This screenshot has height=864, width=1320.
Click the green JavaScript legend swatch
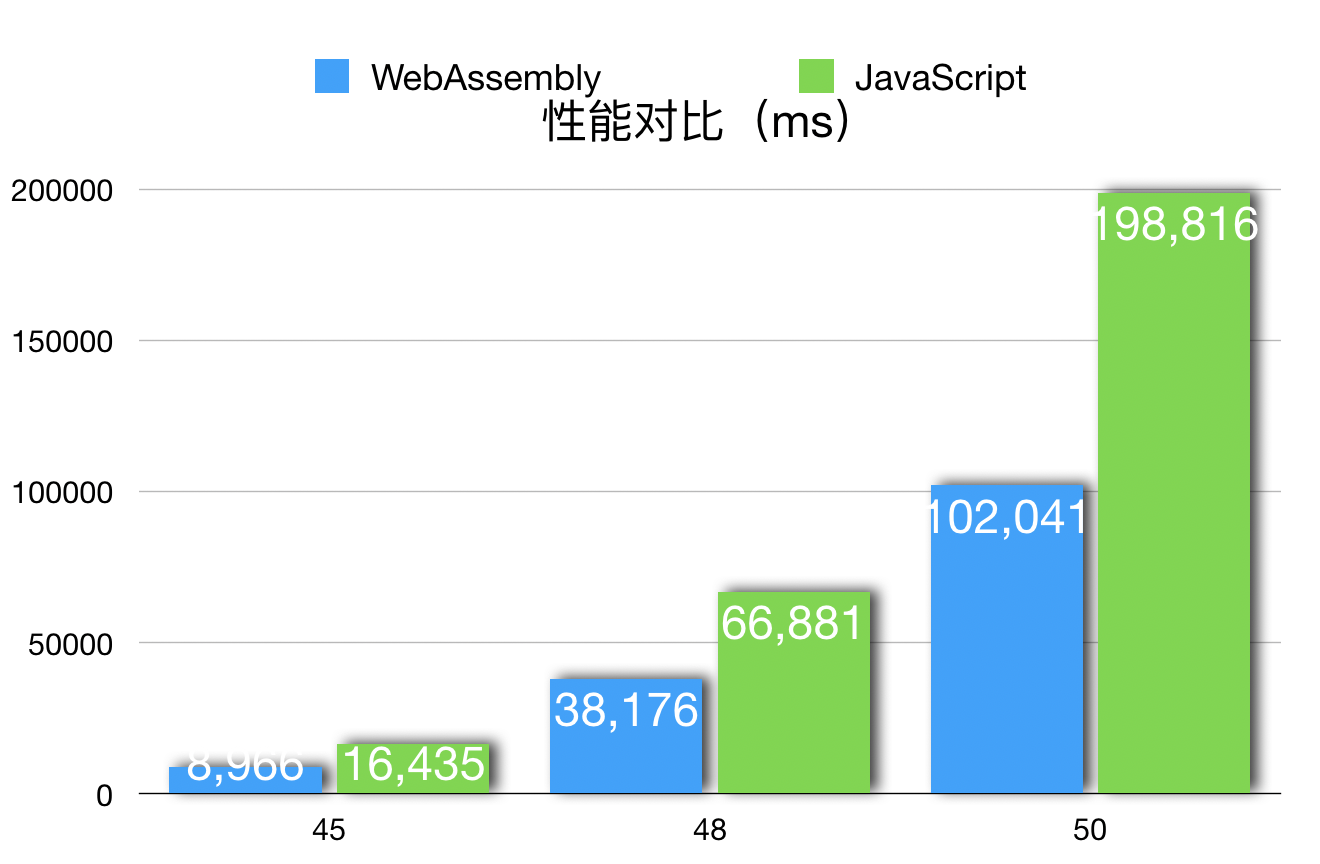816,77
